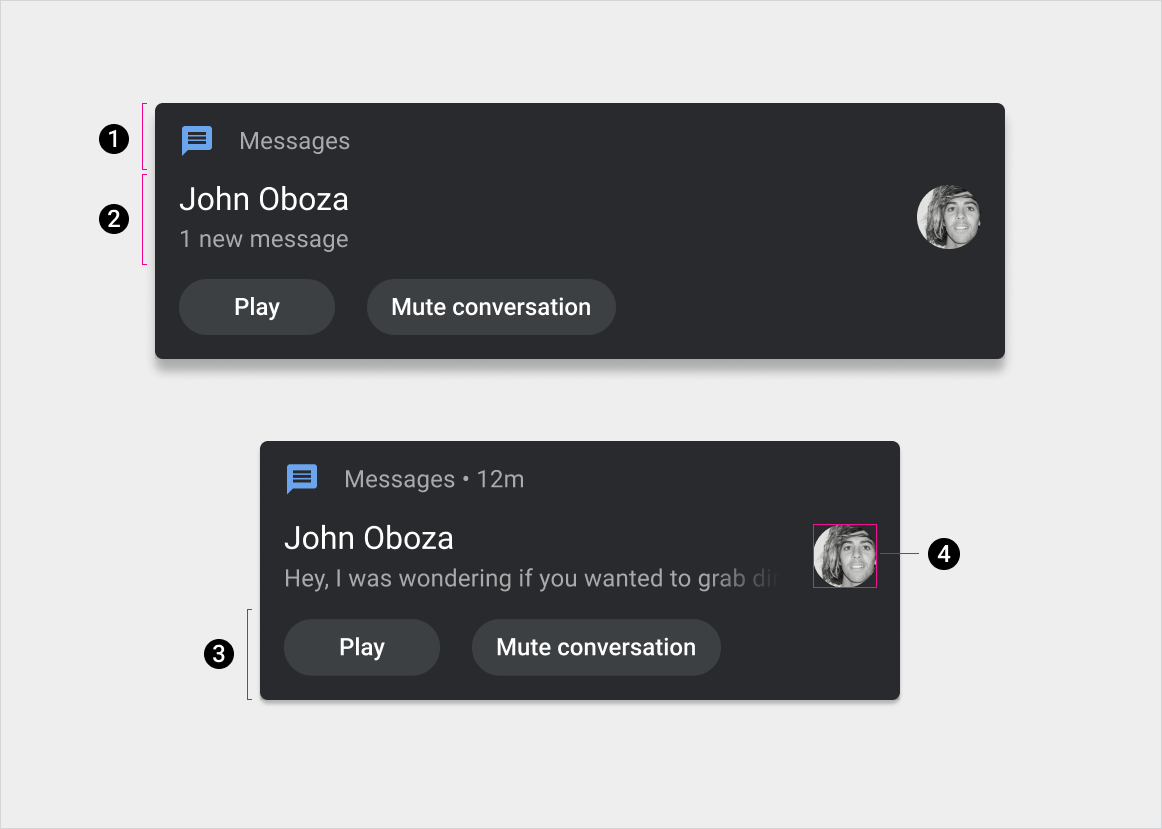Click annotation marker number 1
This screenshot has height=829, width=1162.
tap(114, 139)
